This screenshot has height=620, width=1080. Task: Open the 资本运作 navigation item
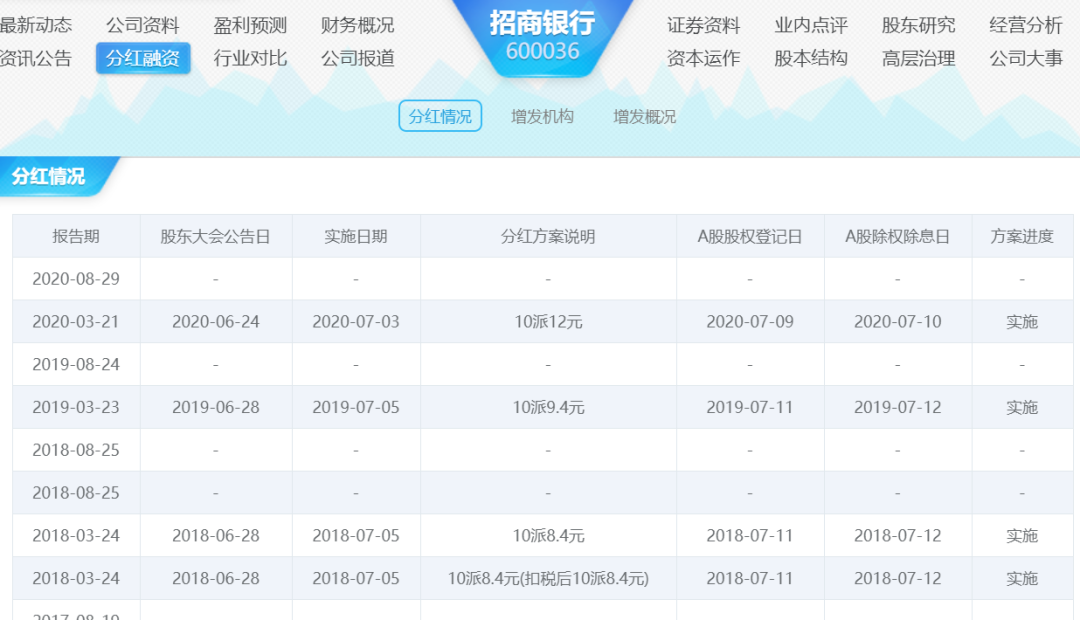coord(703,59)
